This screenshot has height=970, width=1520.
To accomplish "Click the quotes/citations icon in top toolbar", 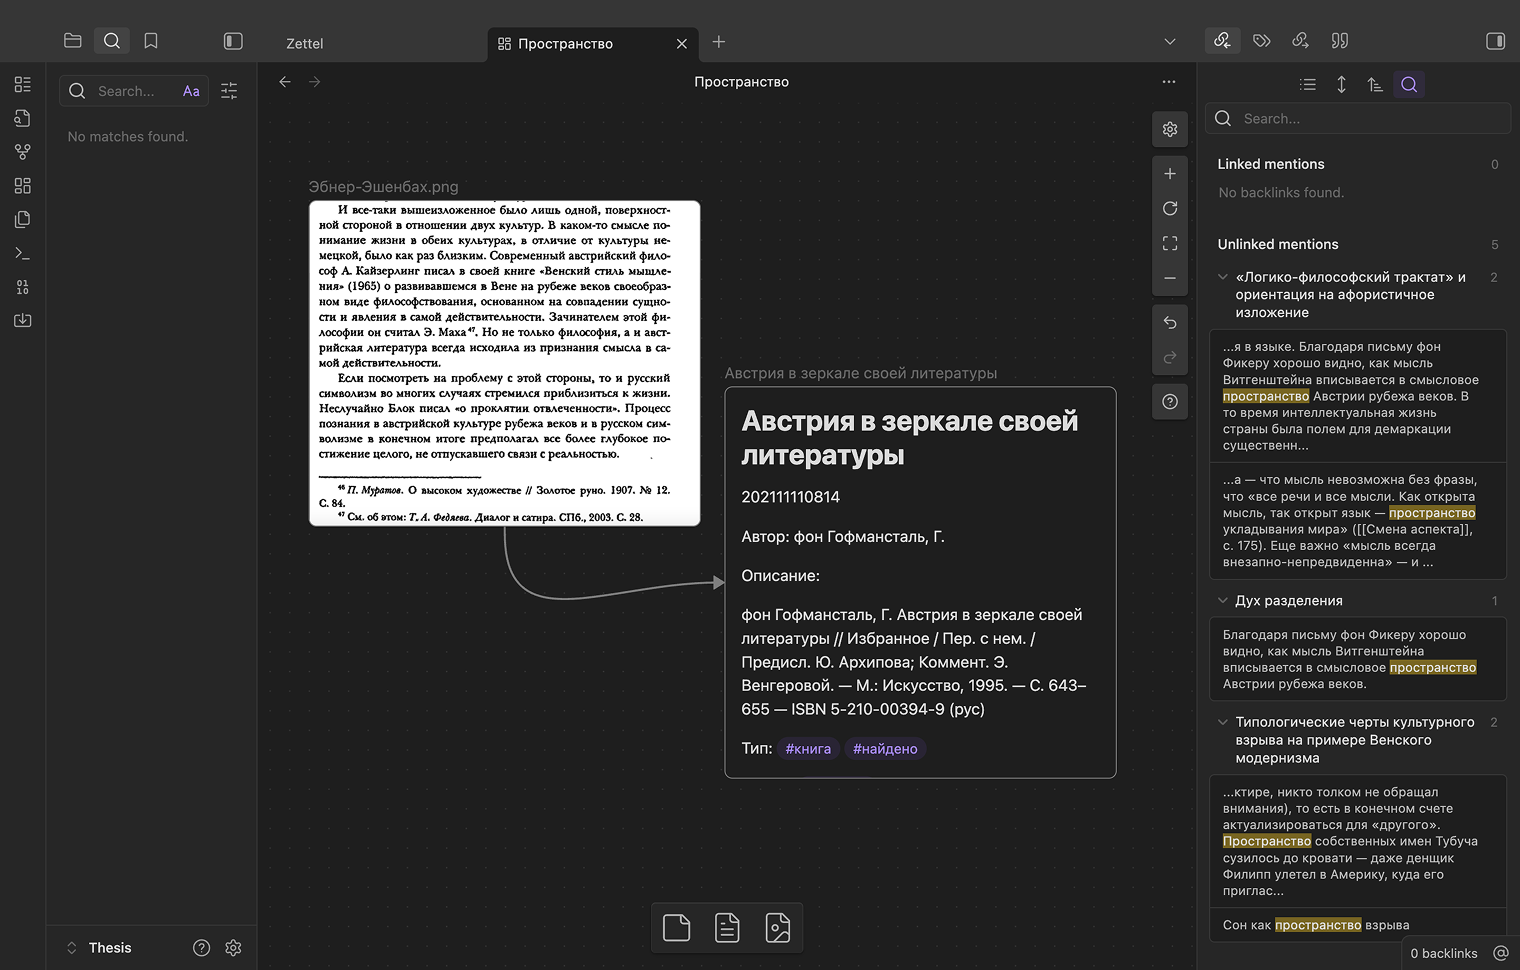I will 1340,40.
